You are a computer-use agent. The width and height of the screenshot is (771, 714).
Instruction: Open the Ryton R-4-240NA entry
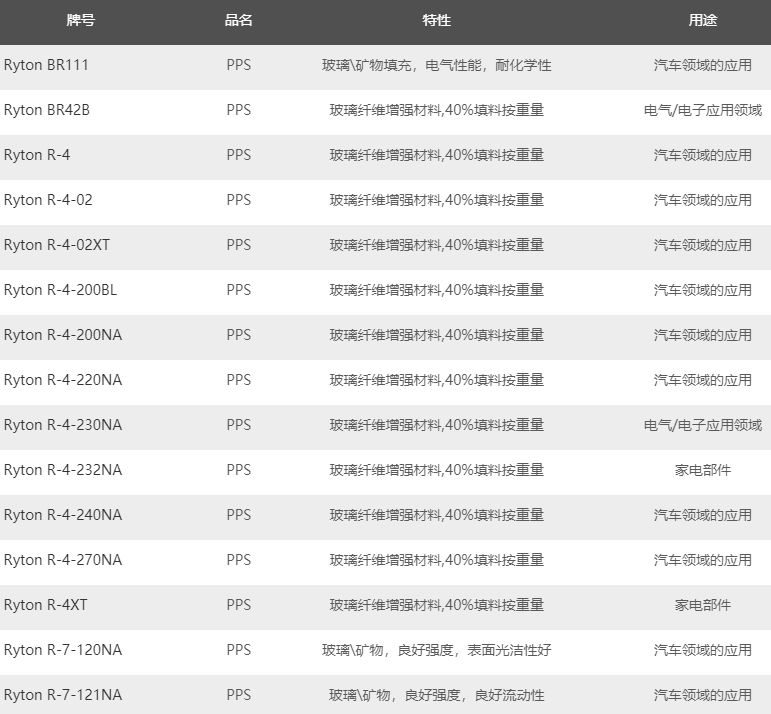[x=63, y=515]
